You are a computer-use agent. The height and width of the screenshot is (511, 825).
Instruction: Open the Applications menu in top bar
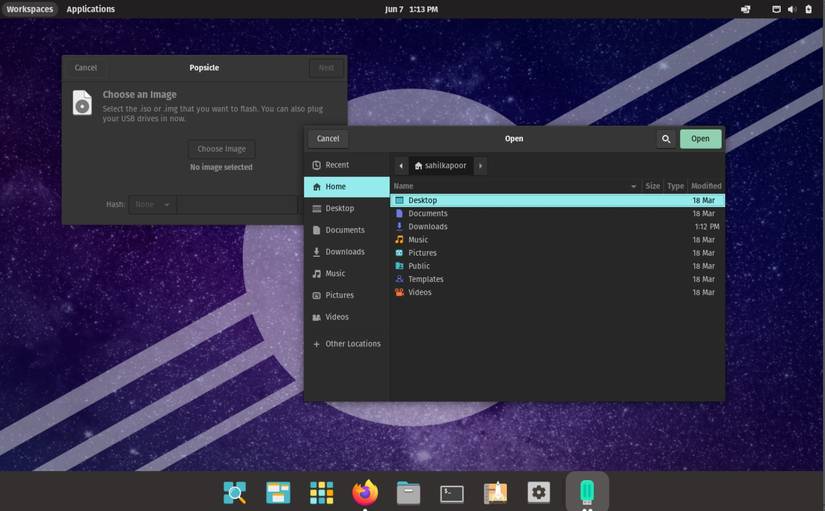point(90,9)
